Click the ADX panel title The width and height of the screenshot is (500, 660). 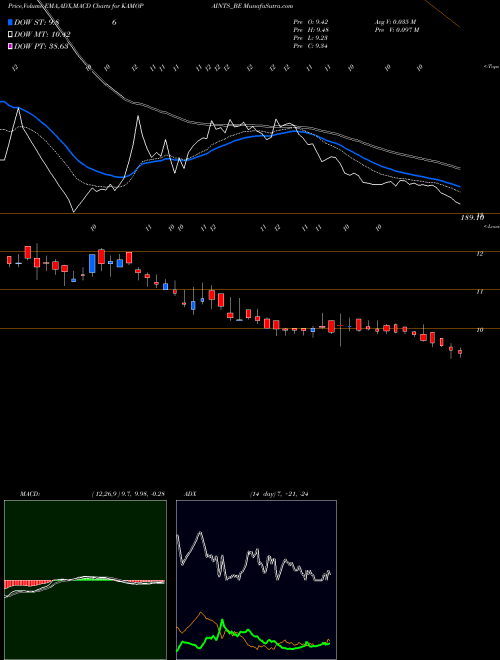click(190, 494)
